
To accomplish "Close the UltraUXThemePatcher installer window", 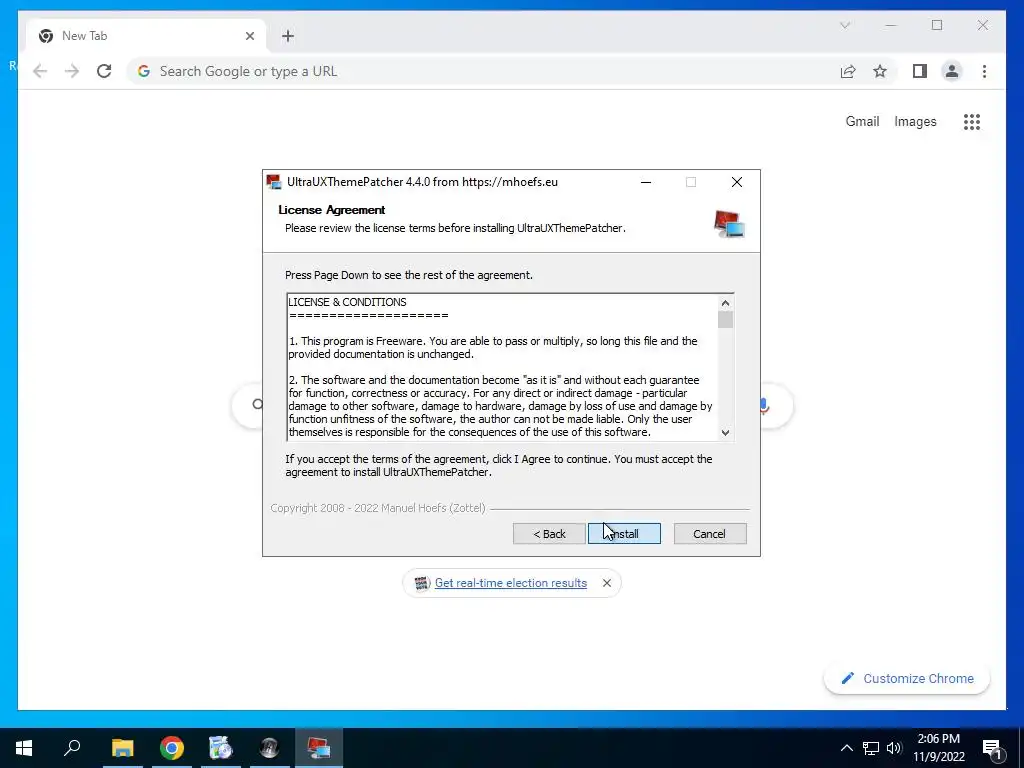I will pos(737,182).
